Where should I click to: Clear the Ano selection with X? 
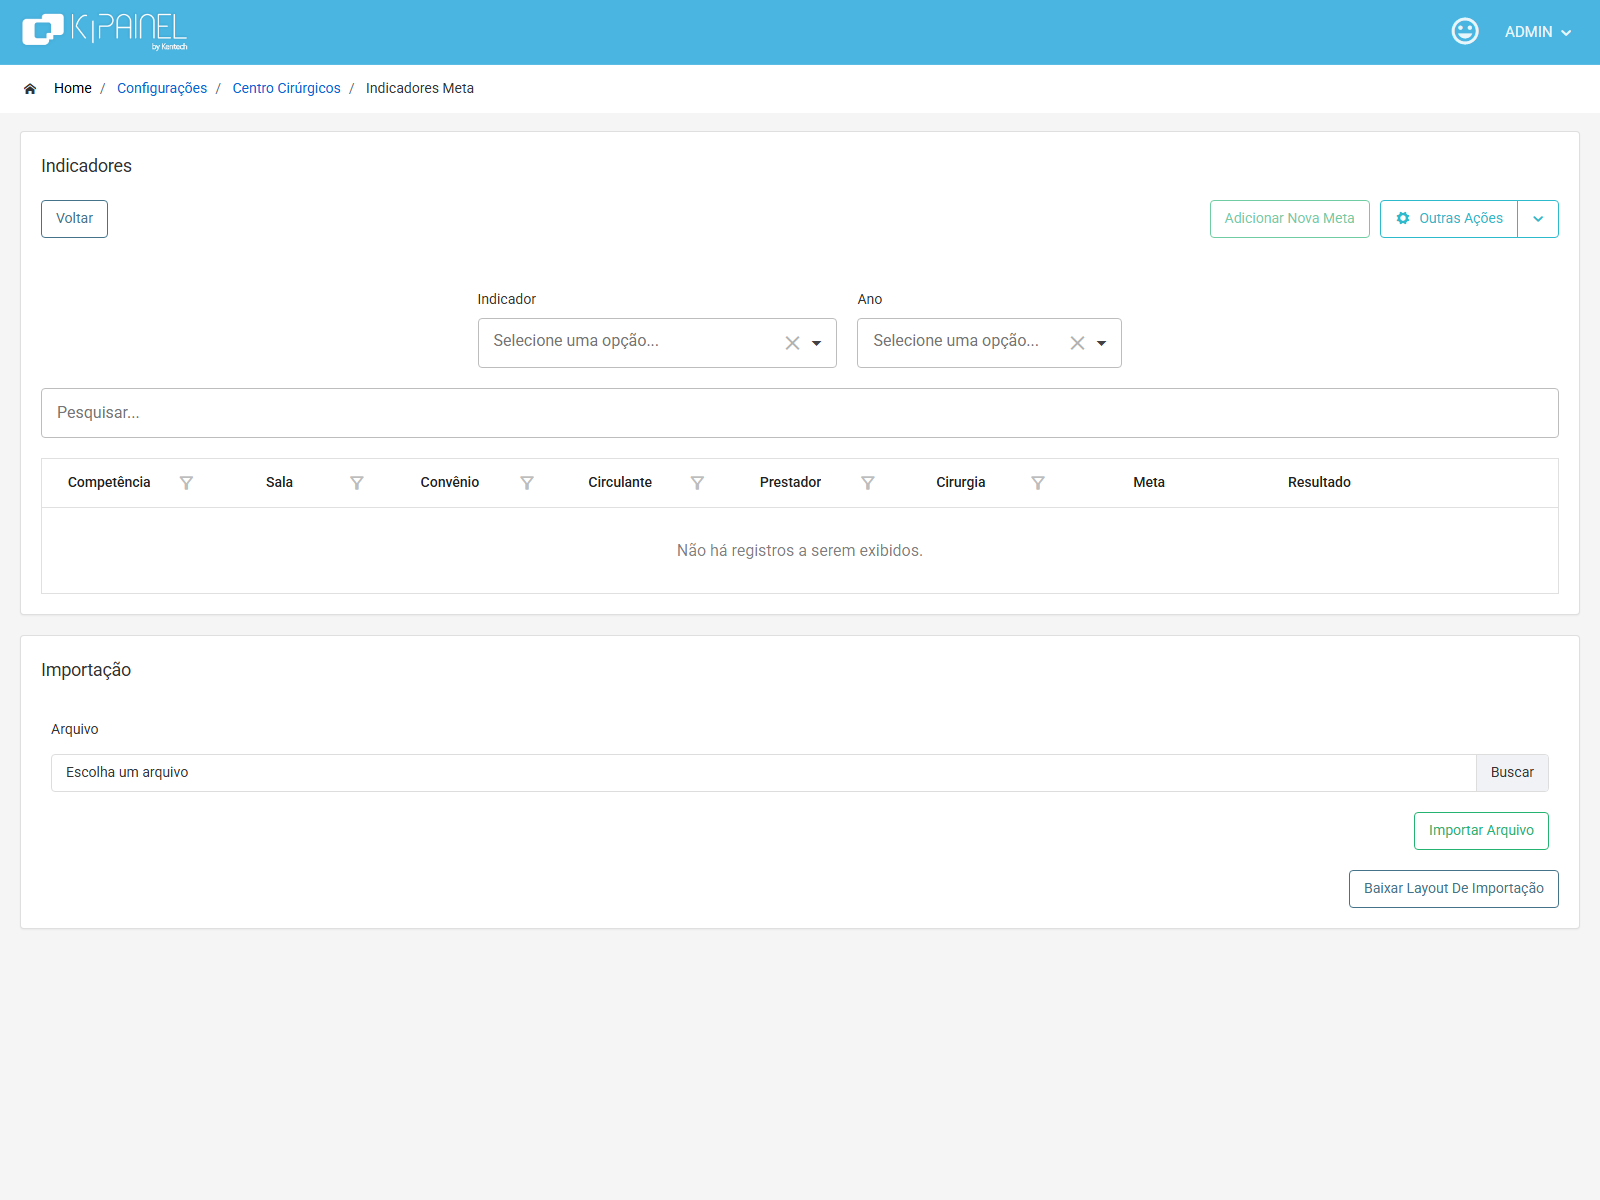click(1077, 343)
